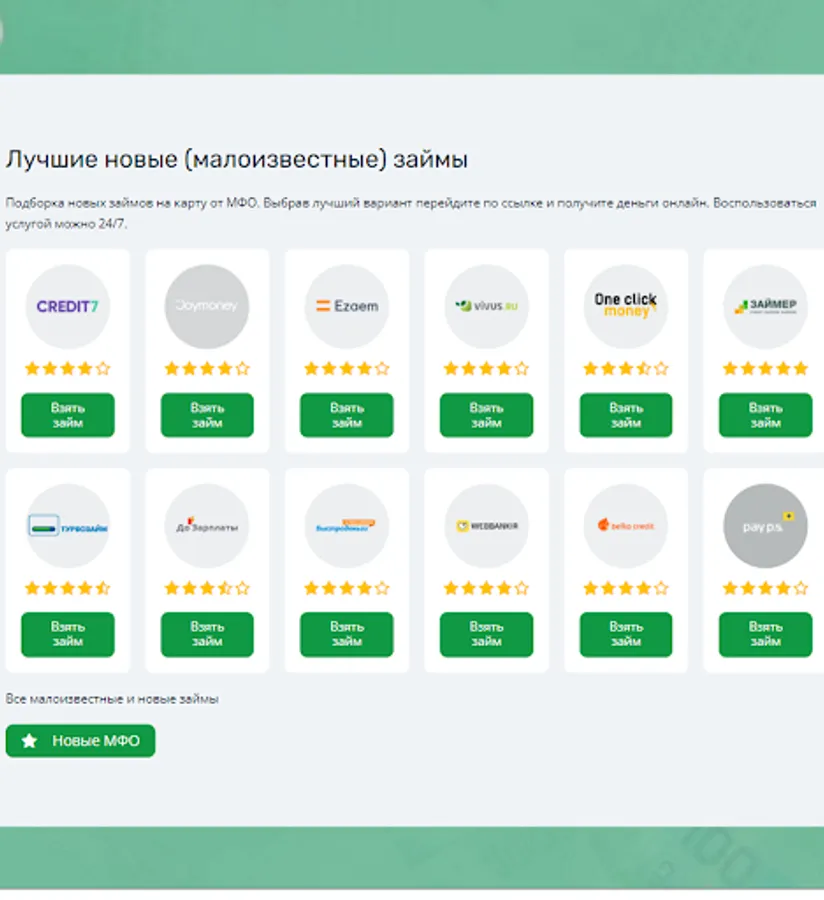Click the star rating under Joymoney
The width and height of the screenshot is (824, 900).
tap(207, 368)
